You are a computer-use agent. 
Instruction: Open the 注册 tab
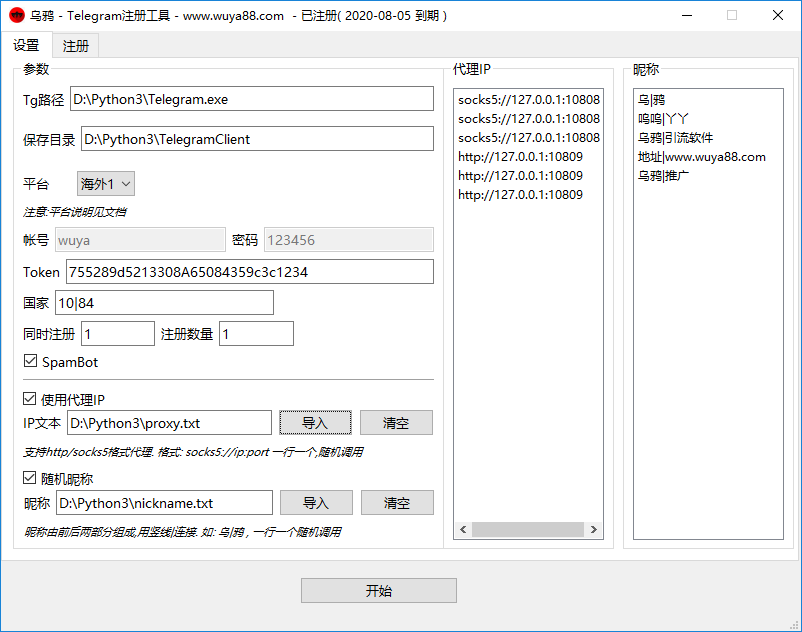pyautogui.click(x=75, y=46)
